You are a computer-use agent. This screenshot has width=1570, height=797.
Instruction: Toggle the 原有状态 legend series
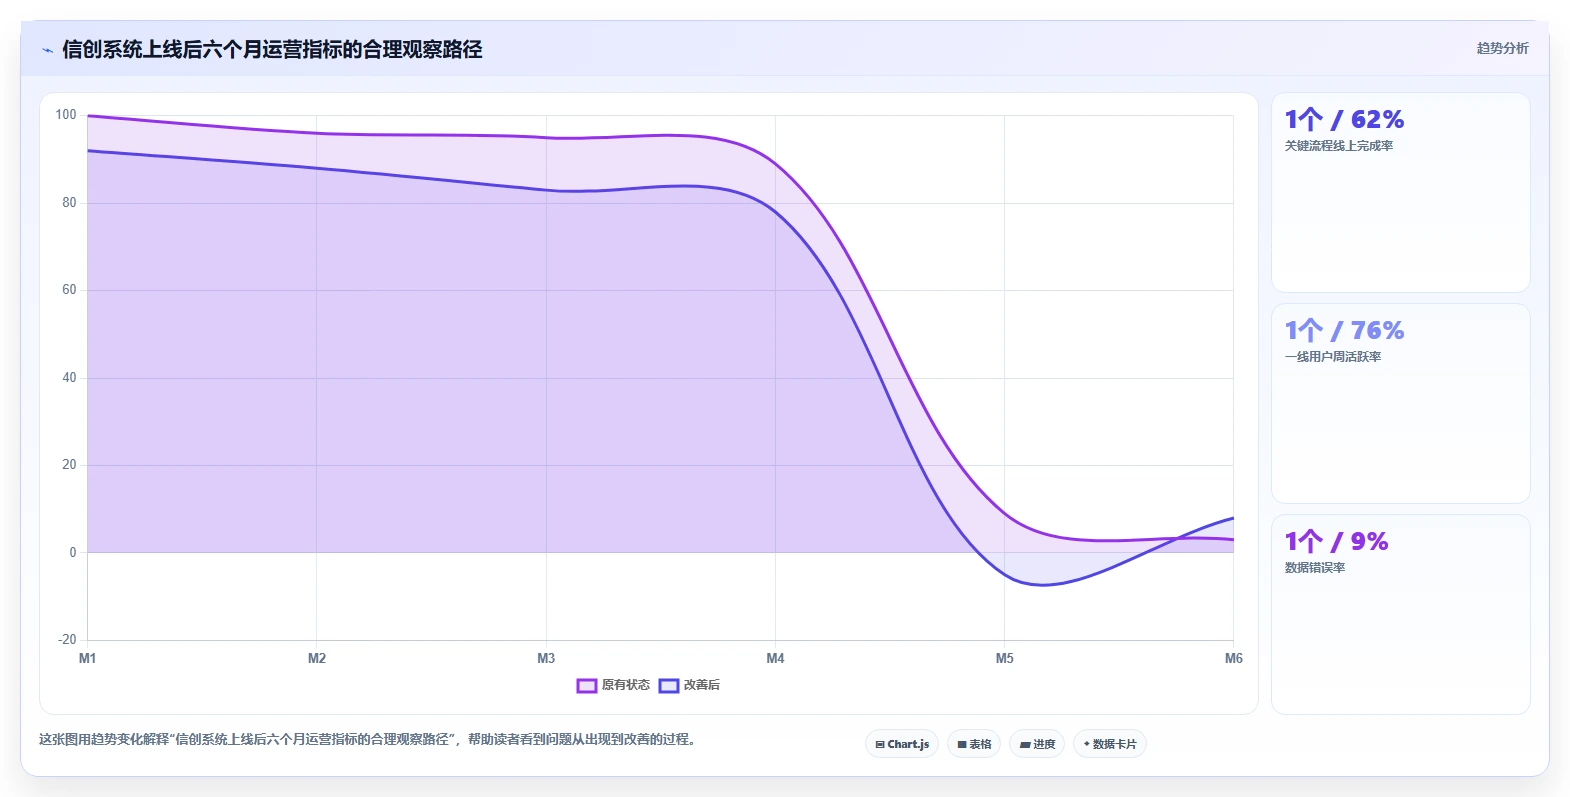coord(613,685)
